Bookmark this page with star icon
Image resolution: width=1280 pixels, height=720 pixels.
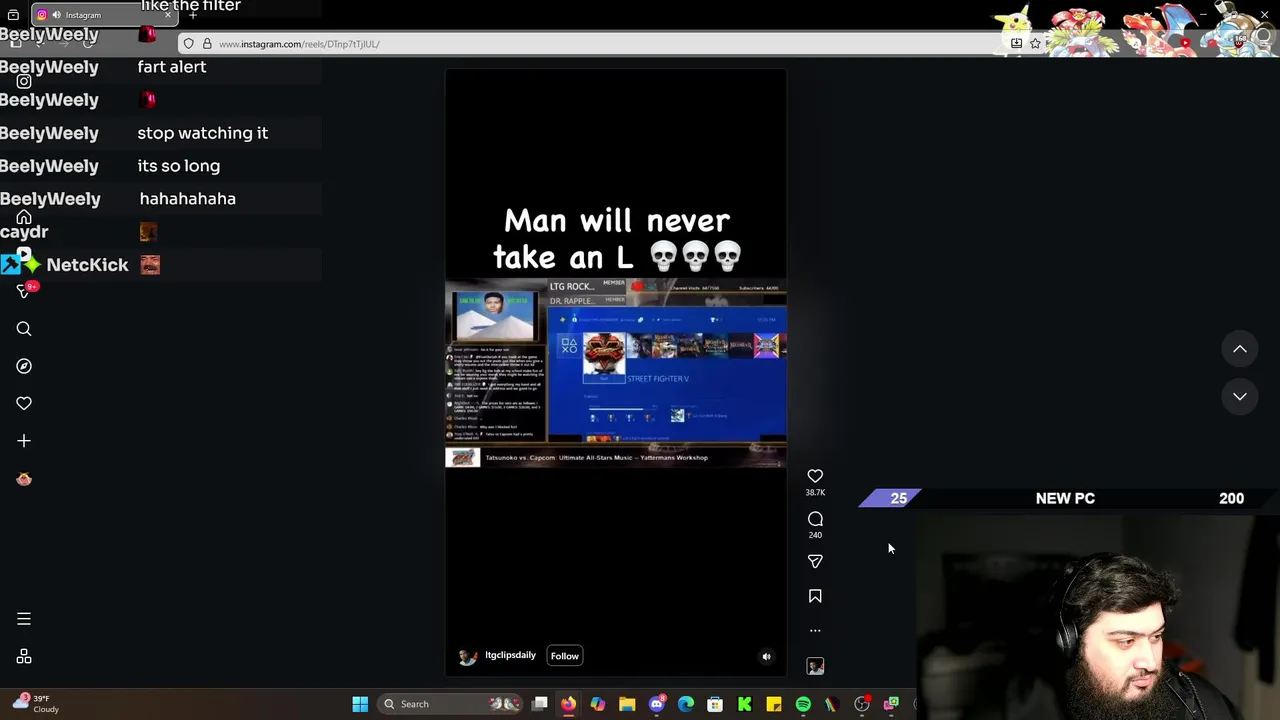(x=1035, y=44)
